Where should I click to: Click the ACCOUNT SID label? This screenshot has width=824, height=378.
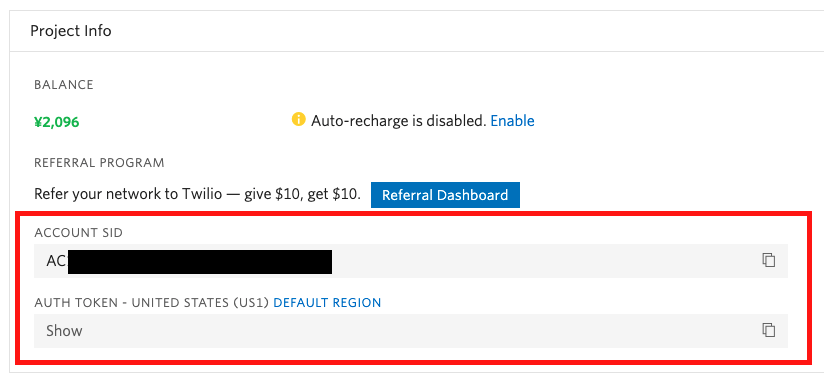(x=78, y=233)
